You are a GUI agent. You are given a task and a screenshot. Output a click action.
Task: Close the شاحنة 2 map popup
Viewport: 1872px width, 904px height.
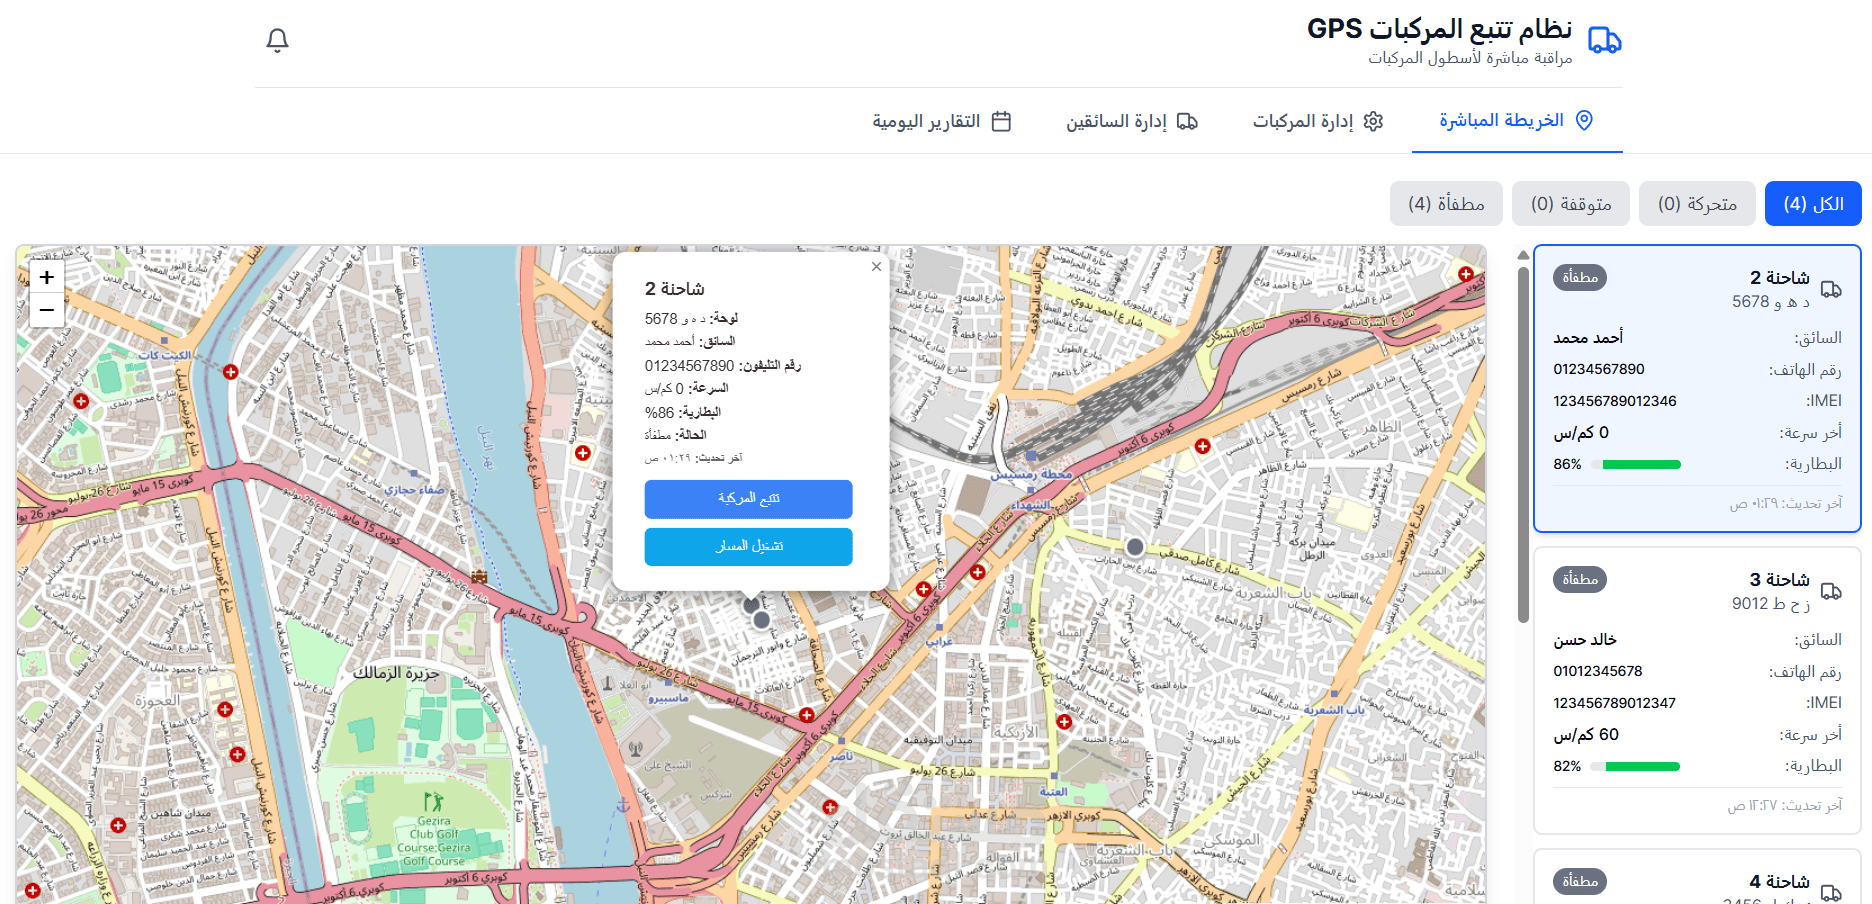click(x=876, y=266)
